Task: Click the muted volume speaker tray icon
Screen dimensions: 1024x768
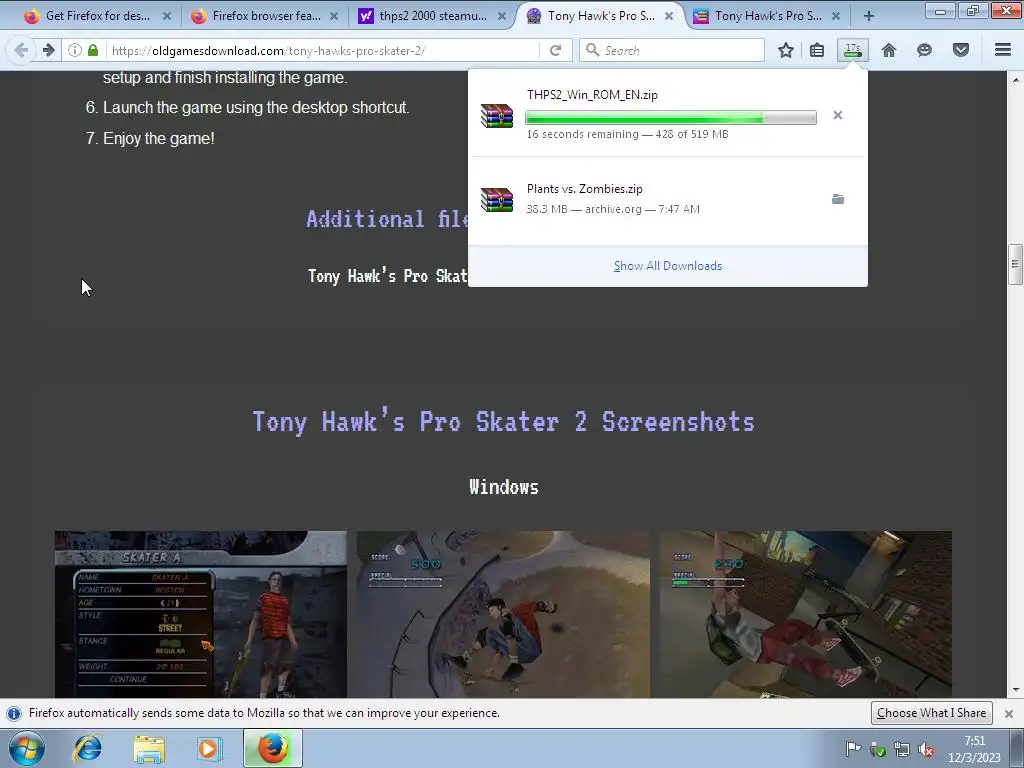Action: tap(925, 750)
